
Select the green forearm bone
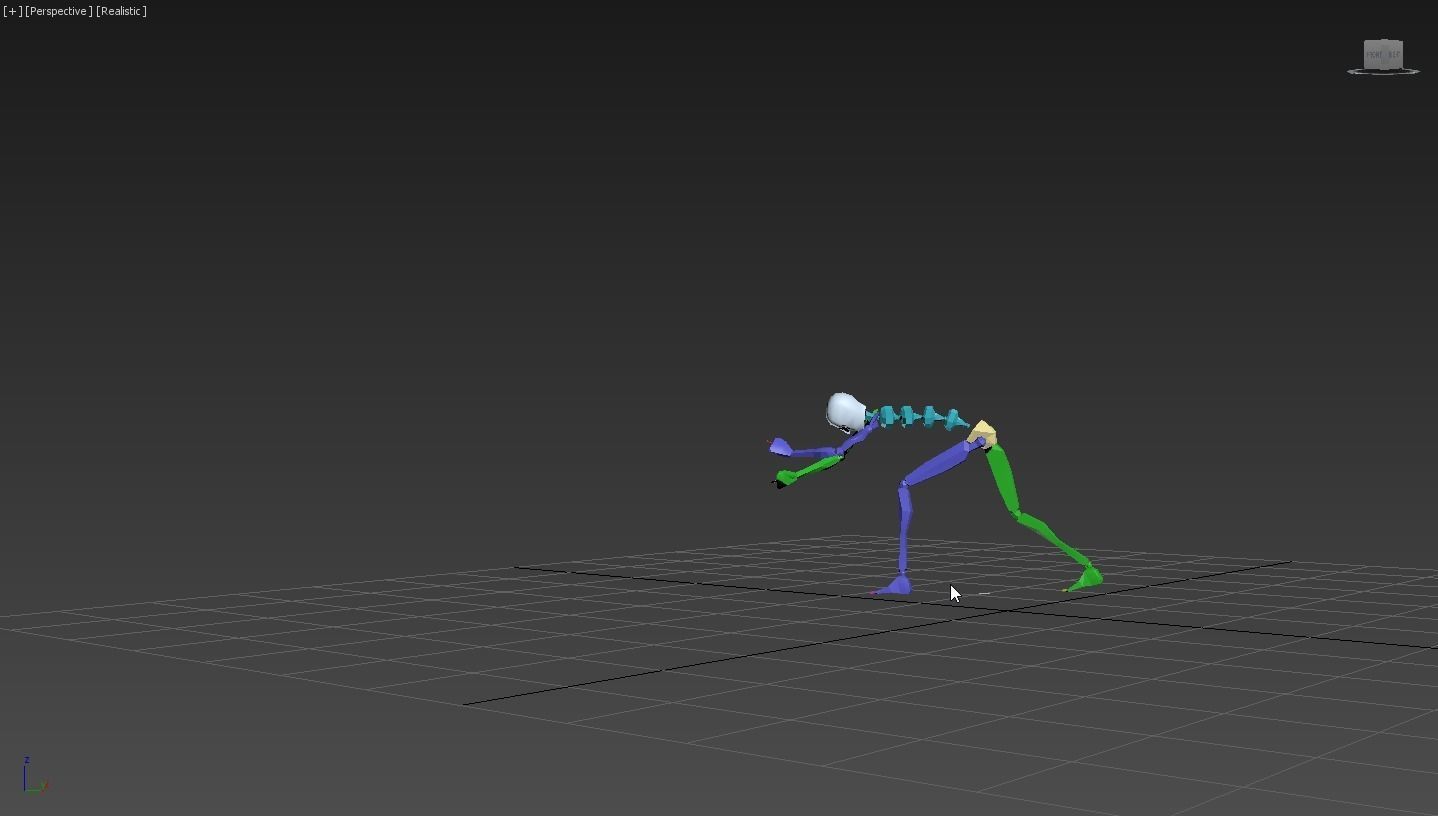(x=819, y=466)
